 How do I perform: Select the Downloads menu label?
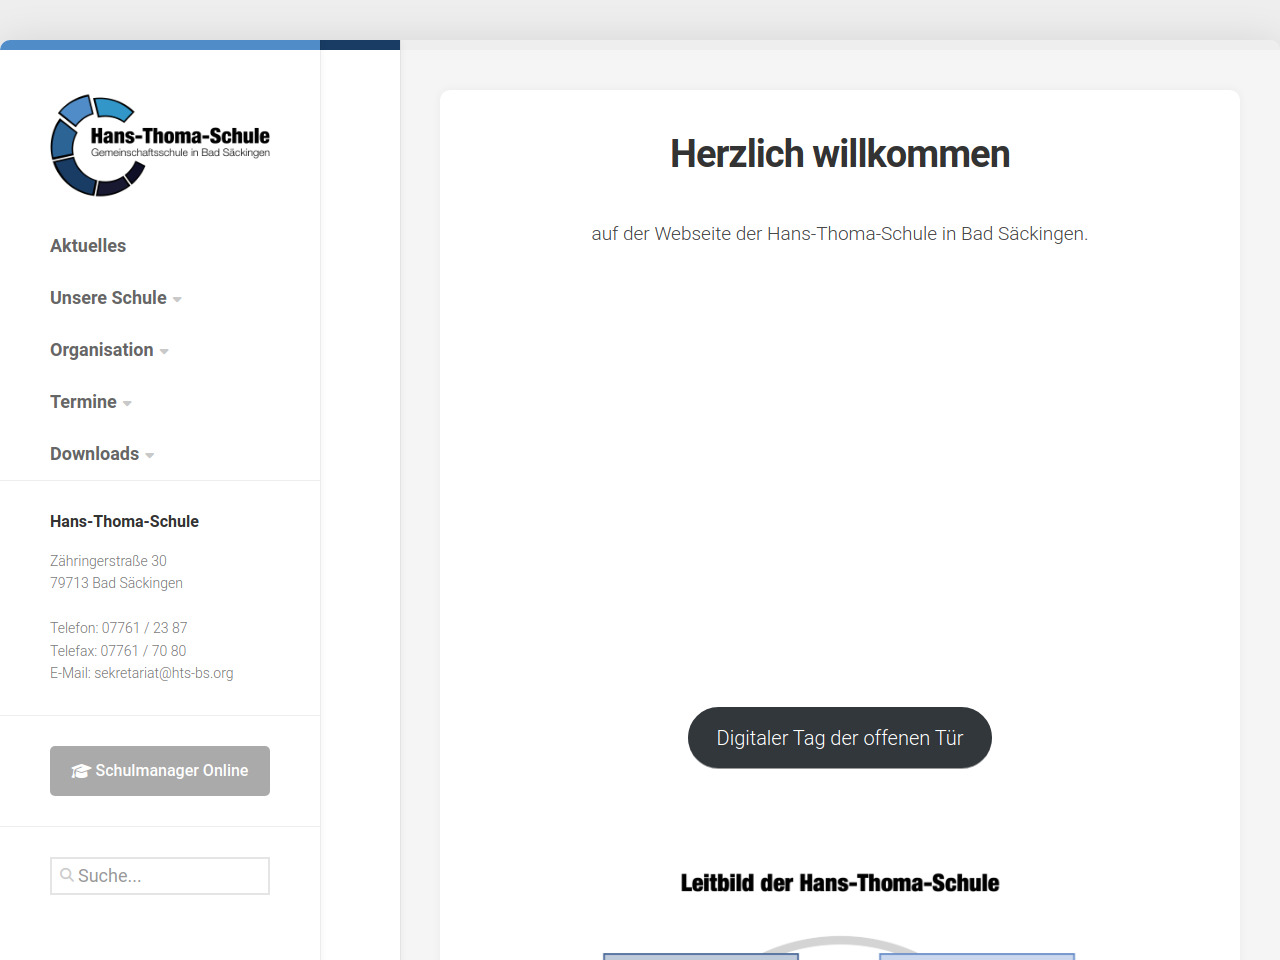click(94, 454)
